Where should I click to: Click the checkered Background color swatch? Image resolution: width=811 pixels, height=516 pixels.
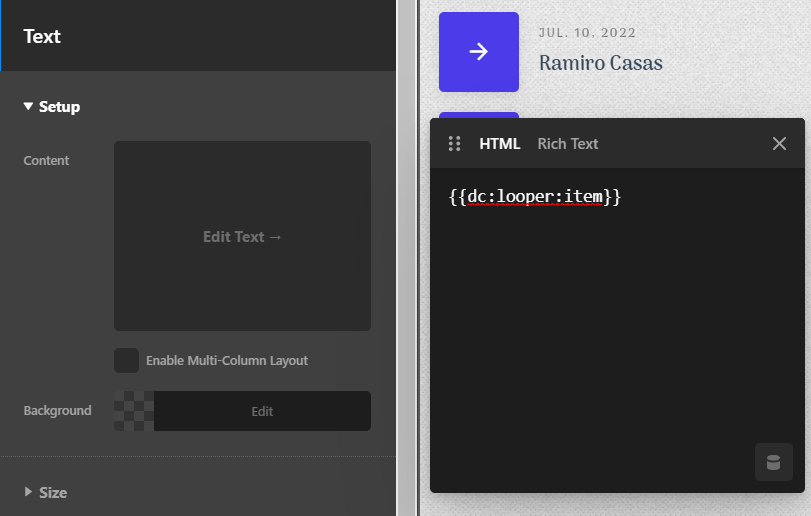pos(134,411)
